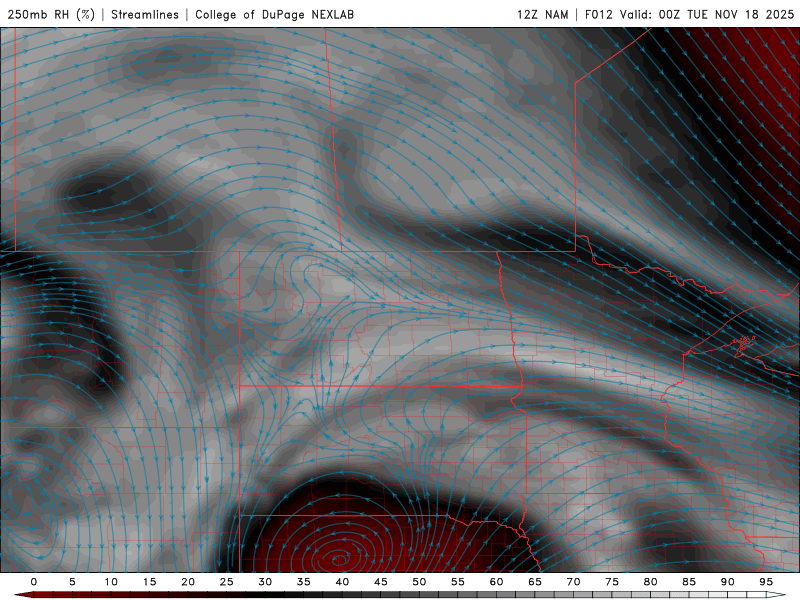Viewport: 800px width, 600px height.
Task: Click the '55' tick label on color scale
Action: 458,582
